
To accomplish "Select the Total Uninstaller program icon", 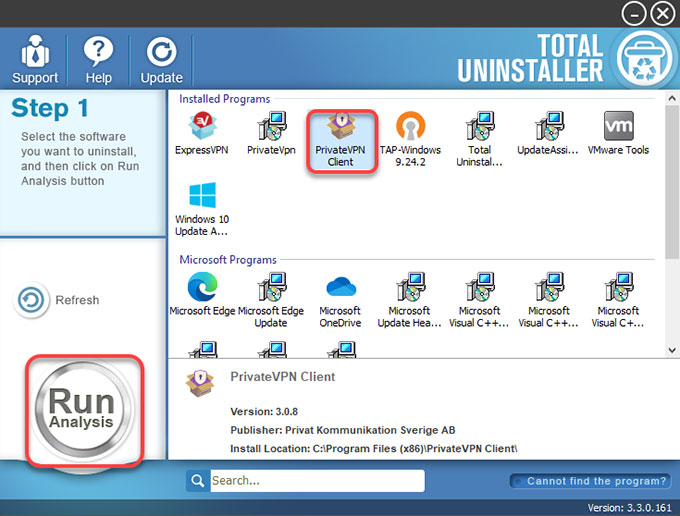I will click(480, 140).
